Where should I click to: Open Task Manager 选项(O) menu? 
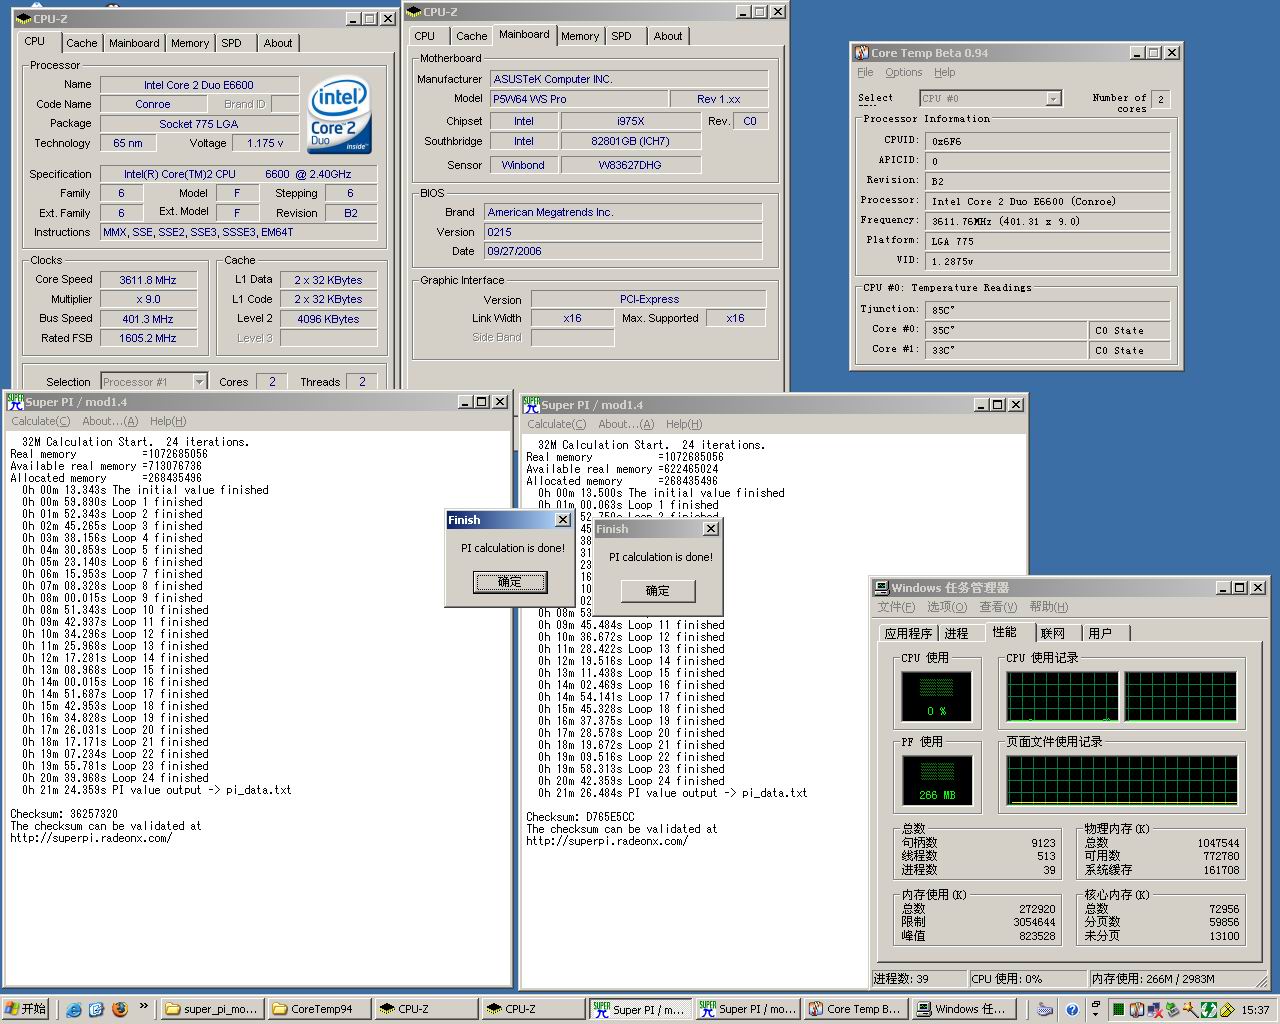click(947, 607)
